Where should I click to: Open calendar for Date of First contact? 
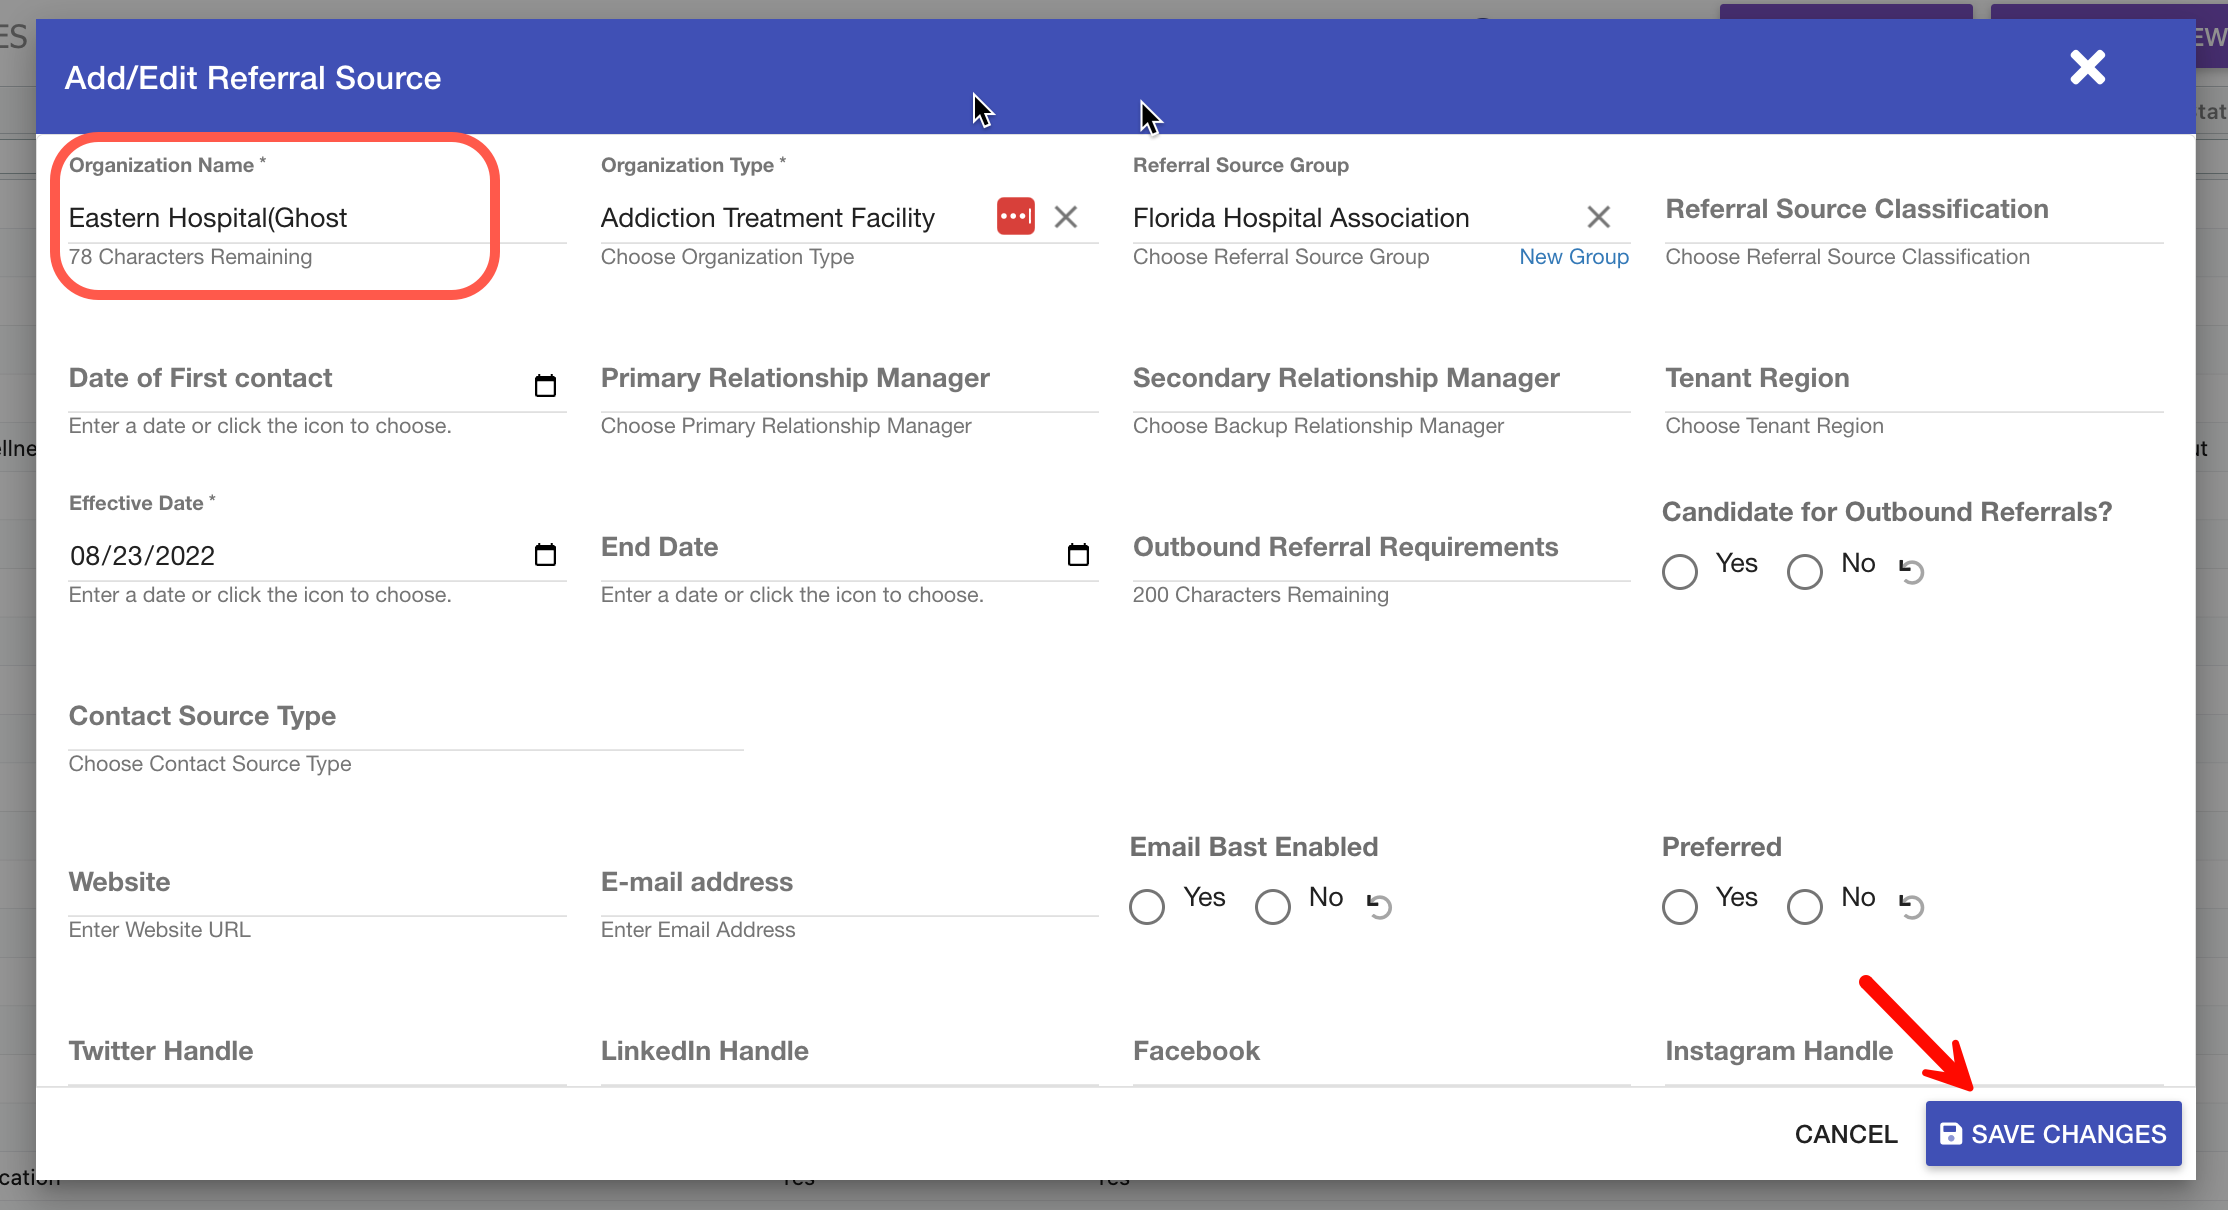545,386
